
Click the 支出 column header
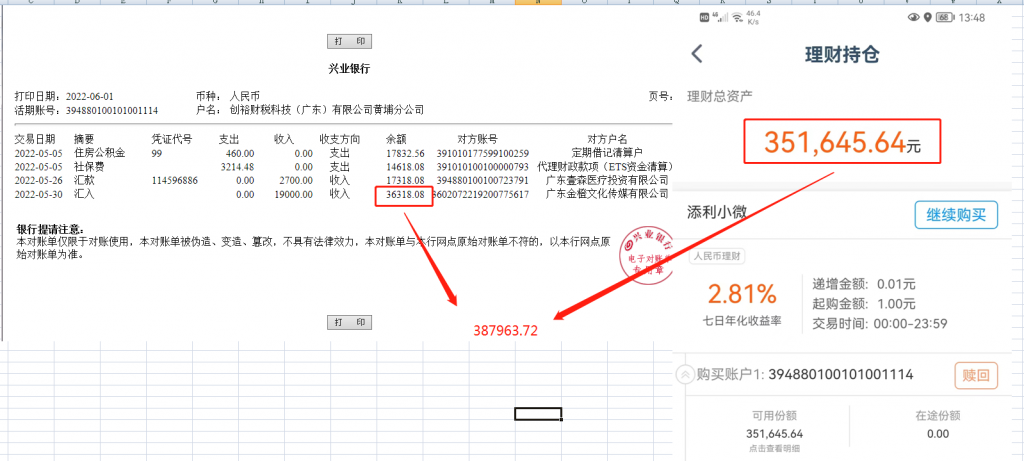[x=229, y=139]
